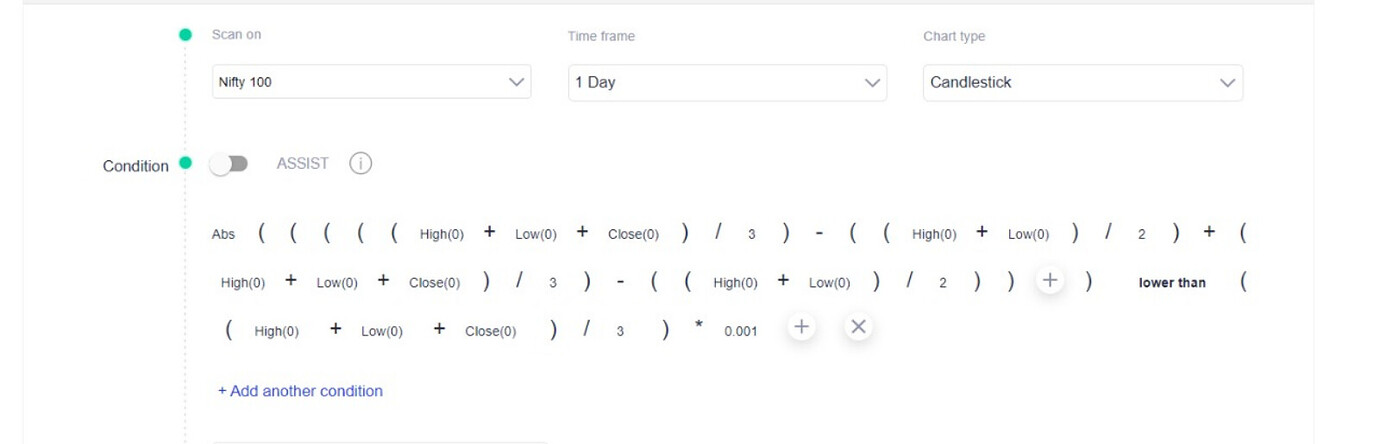Screen dimensions: 1380x444
Task: Click the multiplication asterisk operator
Action: (699, 329)
